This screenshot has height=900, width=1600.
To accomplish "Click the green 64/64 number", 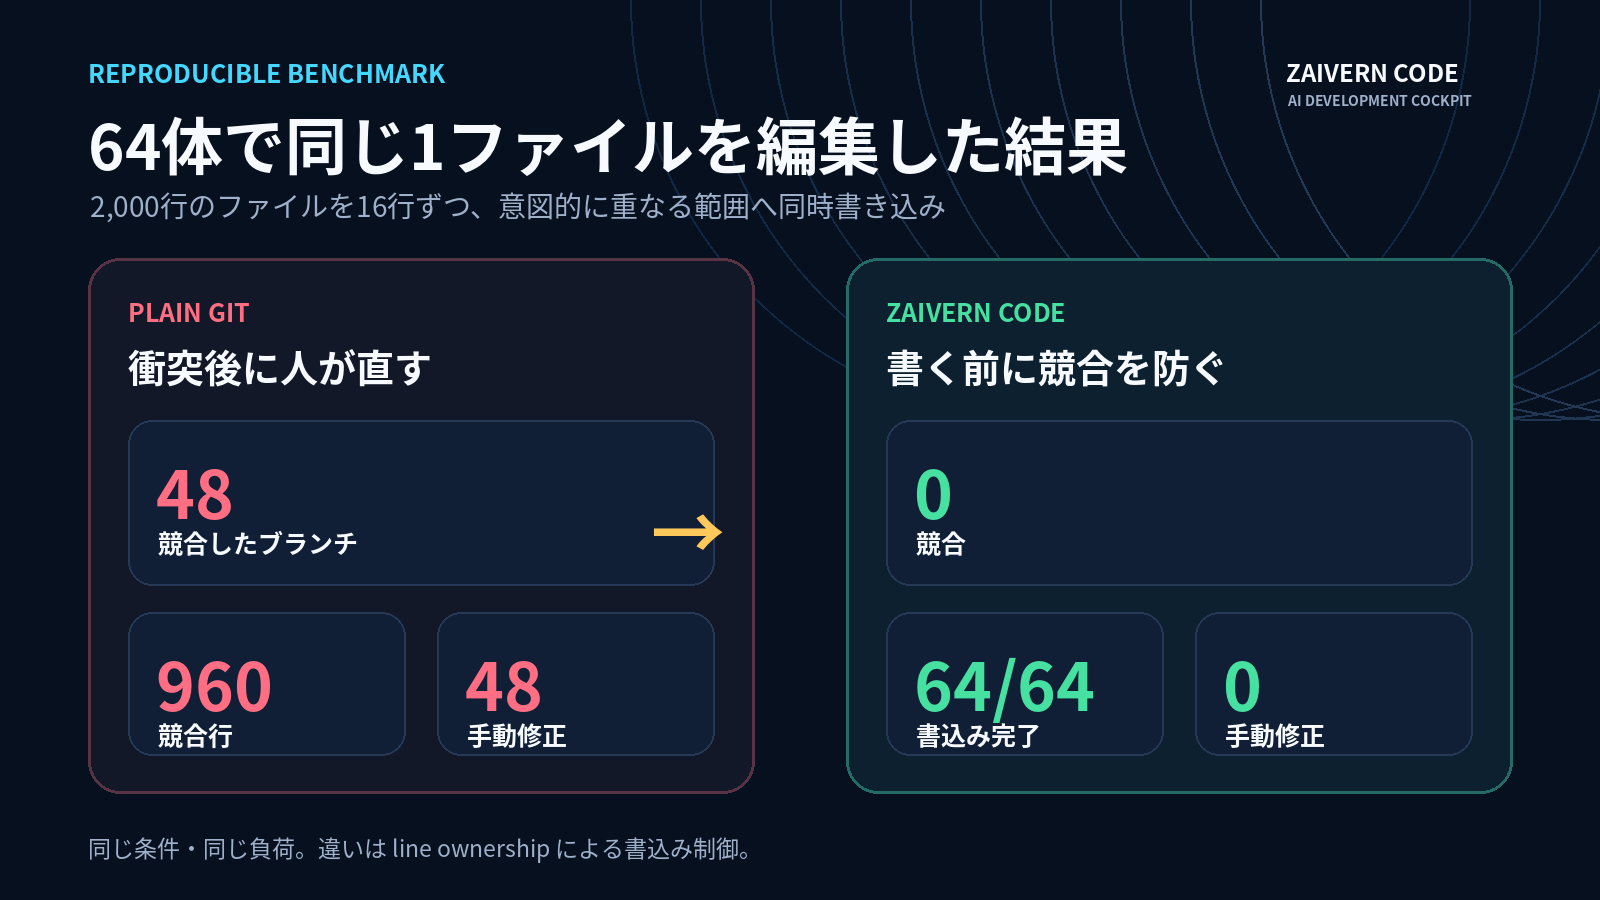I will coord(1005,688).
